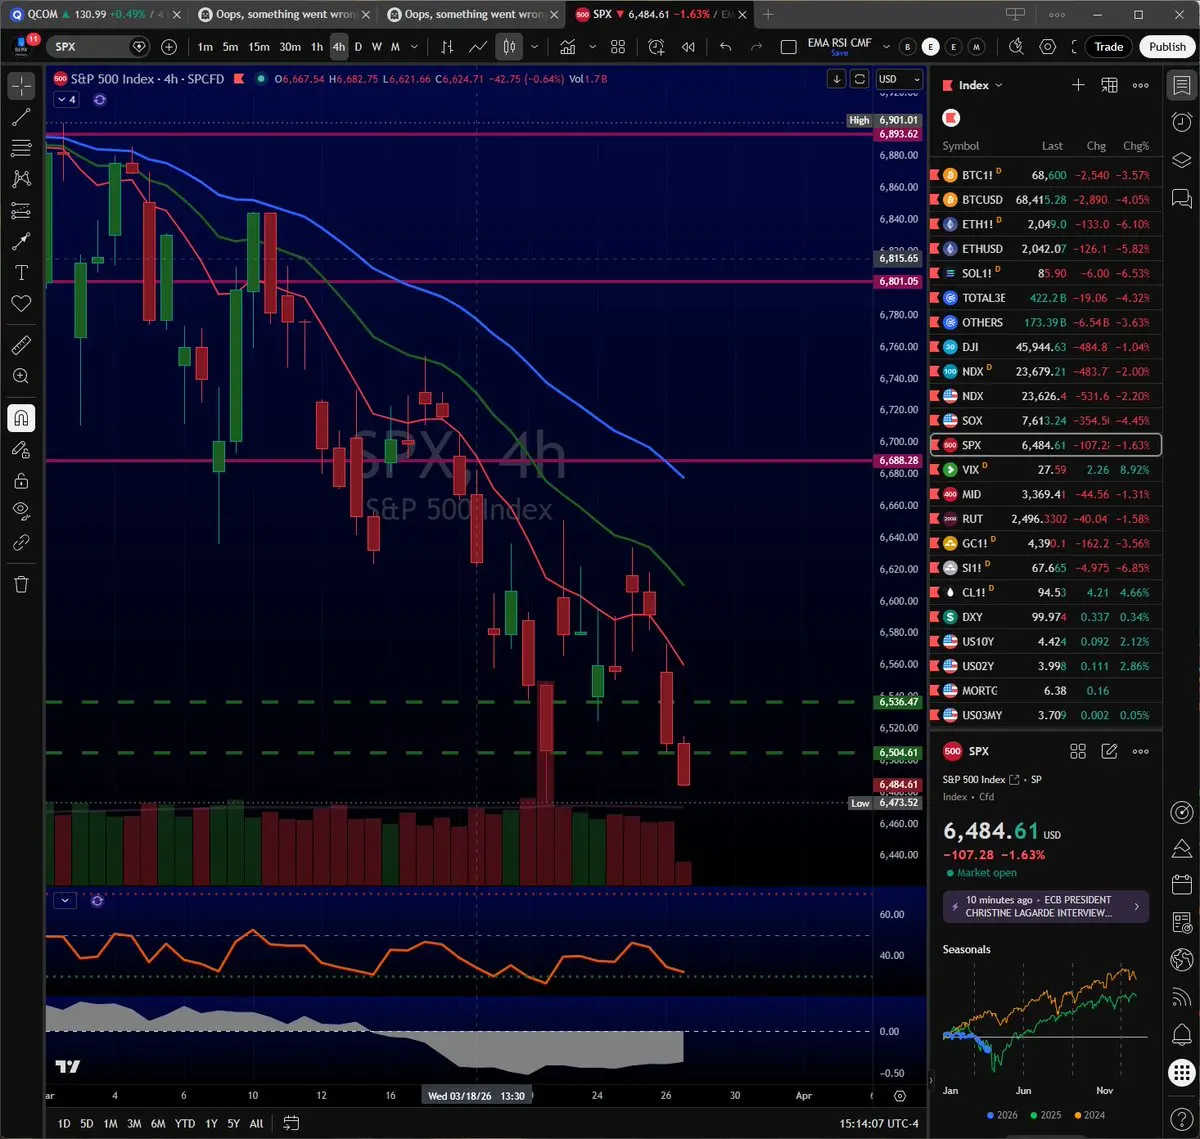This screenshot has height=1139, width=1200.
Task: Open watchlist three-dot more menu
Action: pos(1140,86)
